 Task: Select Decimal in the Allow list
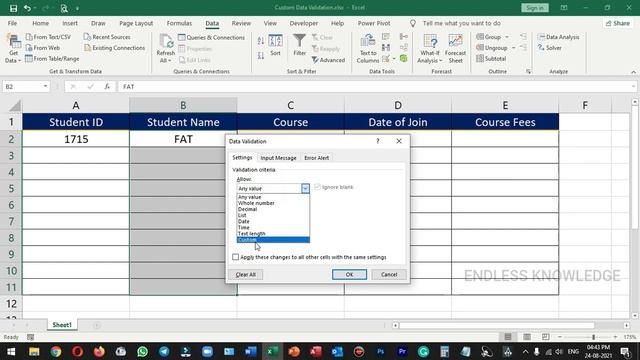click(273, 209)
